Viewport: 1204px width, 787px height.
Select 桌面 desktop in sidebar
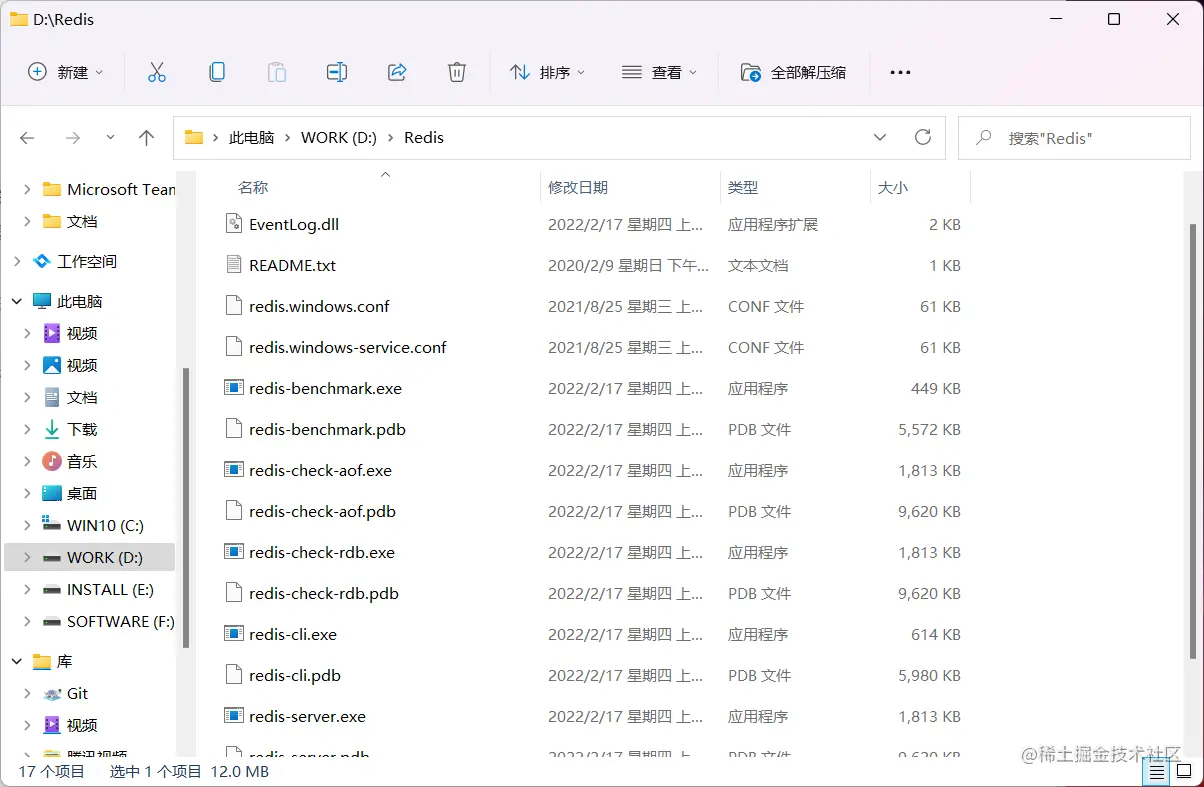coord(82,493)
